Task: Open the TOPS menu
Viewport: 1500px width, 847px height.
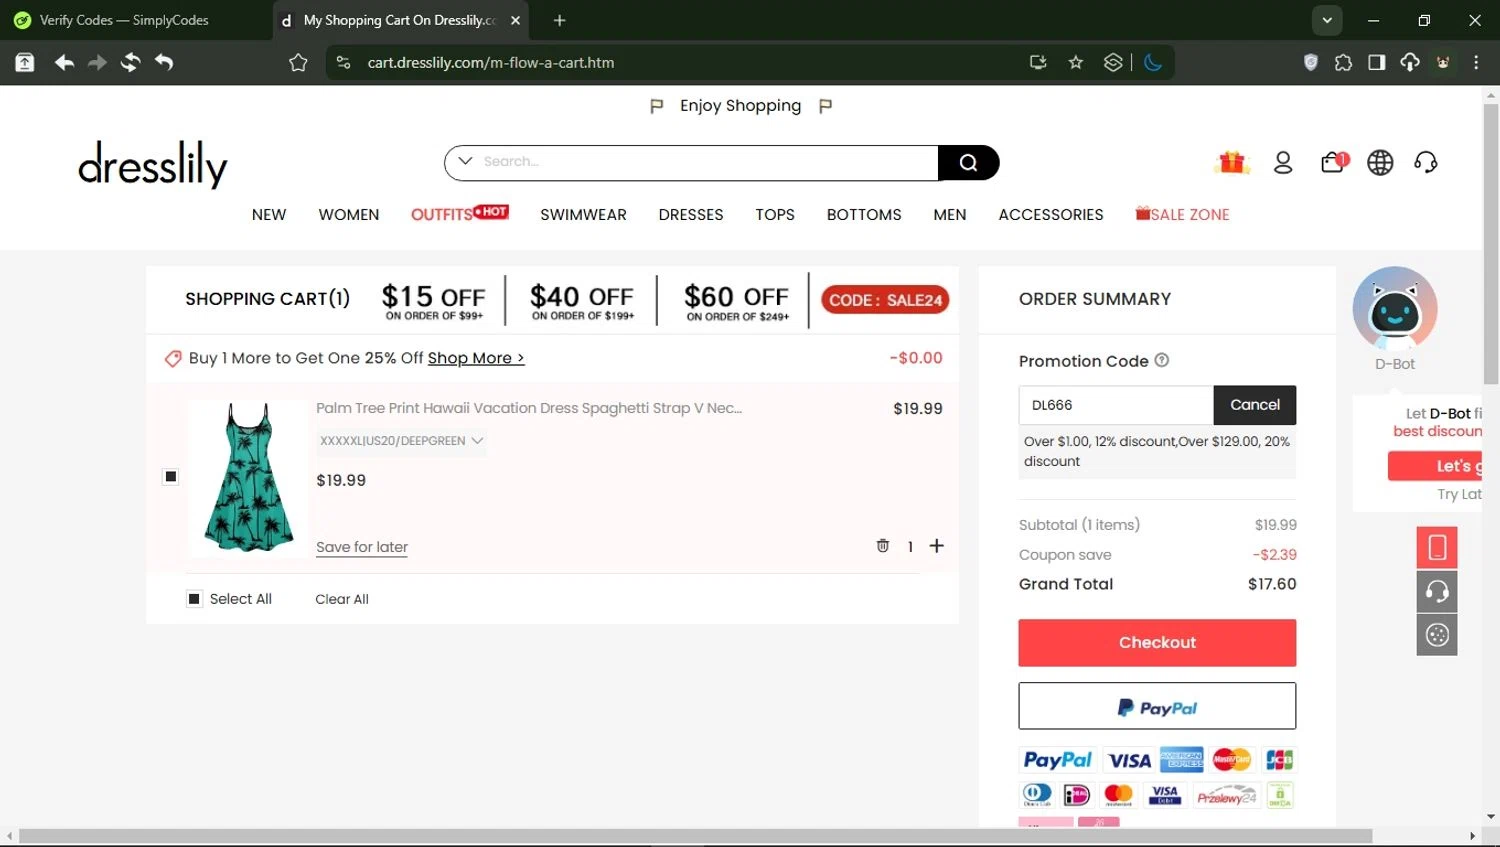Action: (x=775, y=215)
